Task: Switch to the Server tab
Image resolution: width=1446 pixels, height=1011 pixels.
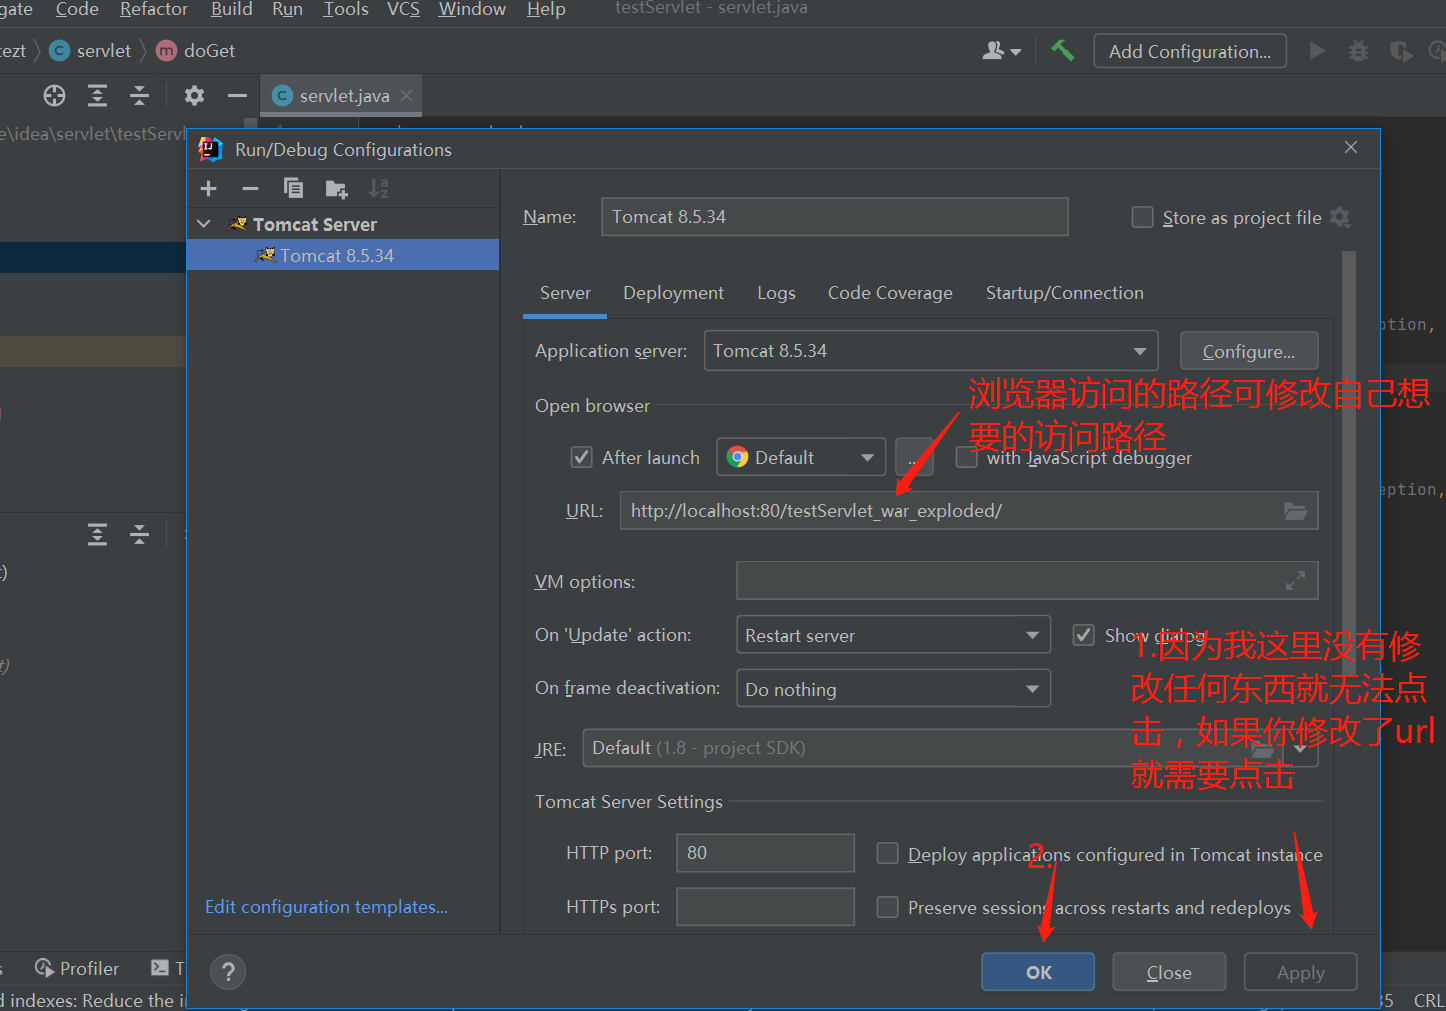Action: coord(565,293)
